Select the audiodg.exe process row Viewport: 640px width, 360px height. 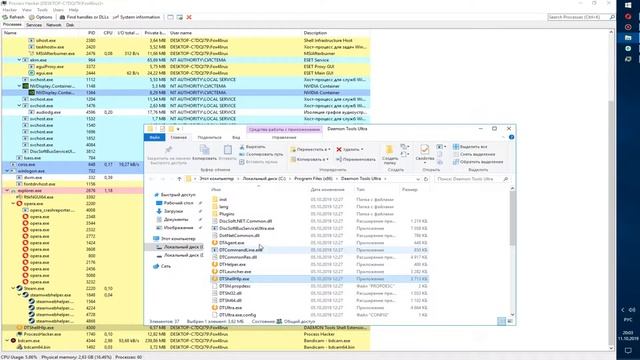click(x=186, y=112)
